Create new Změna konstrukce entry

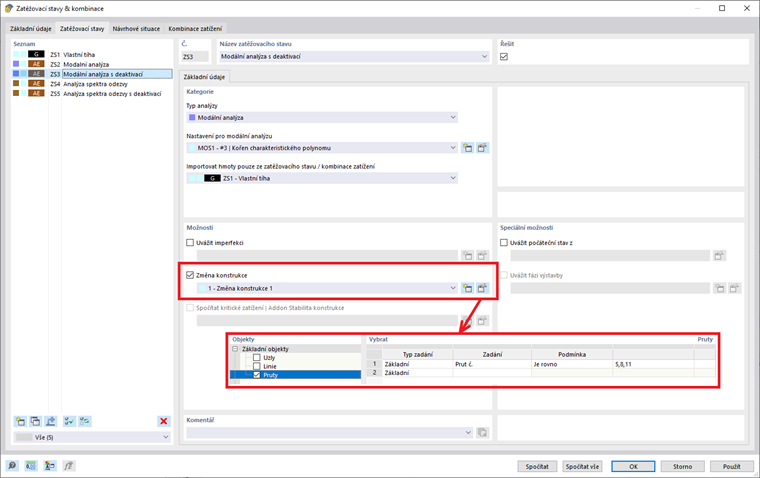pos(467,288)
